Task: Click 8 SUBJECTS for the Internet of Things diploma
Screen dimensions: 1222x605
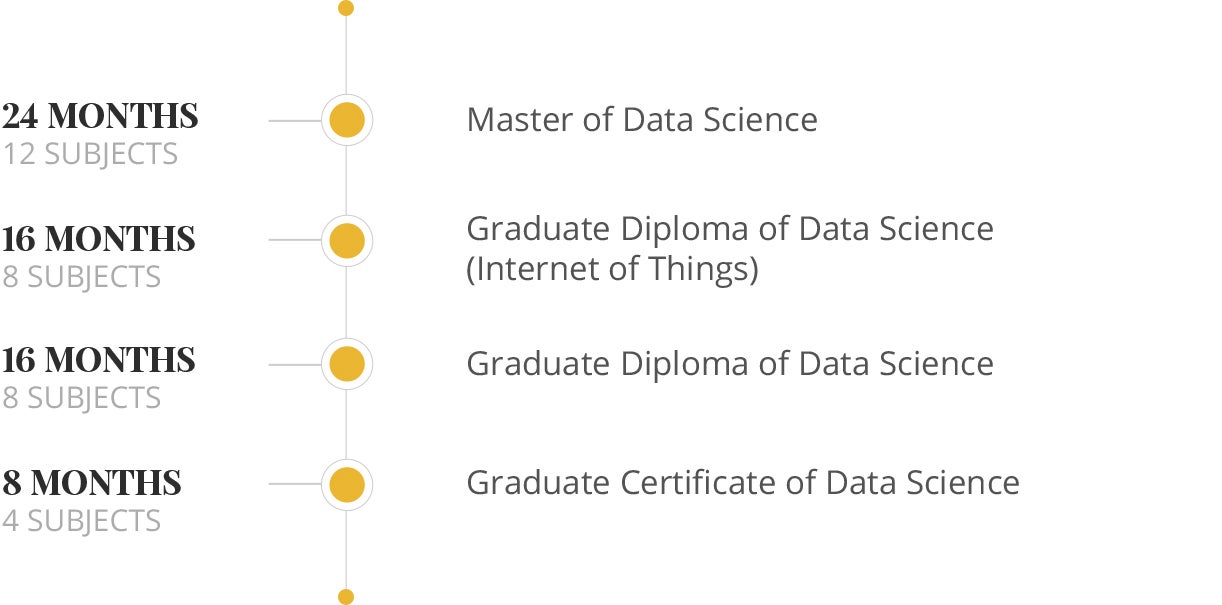Action: (81, 277)
